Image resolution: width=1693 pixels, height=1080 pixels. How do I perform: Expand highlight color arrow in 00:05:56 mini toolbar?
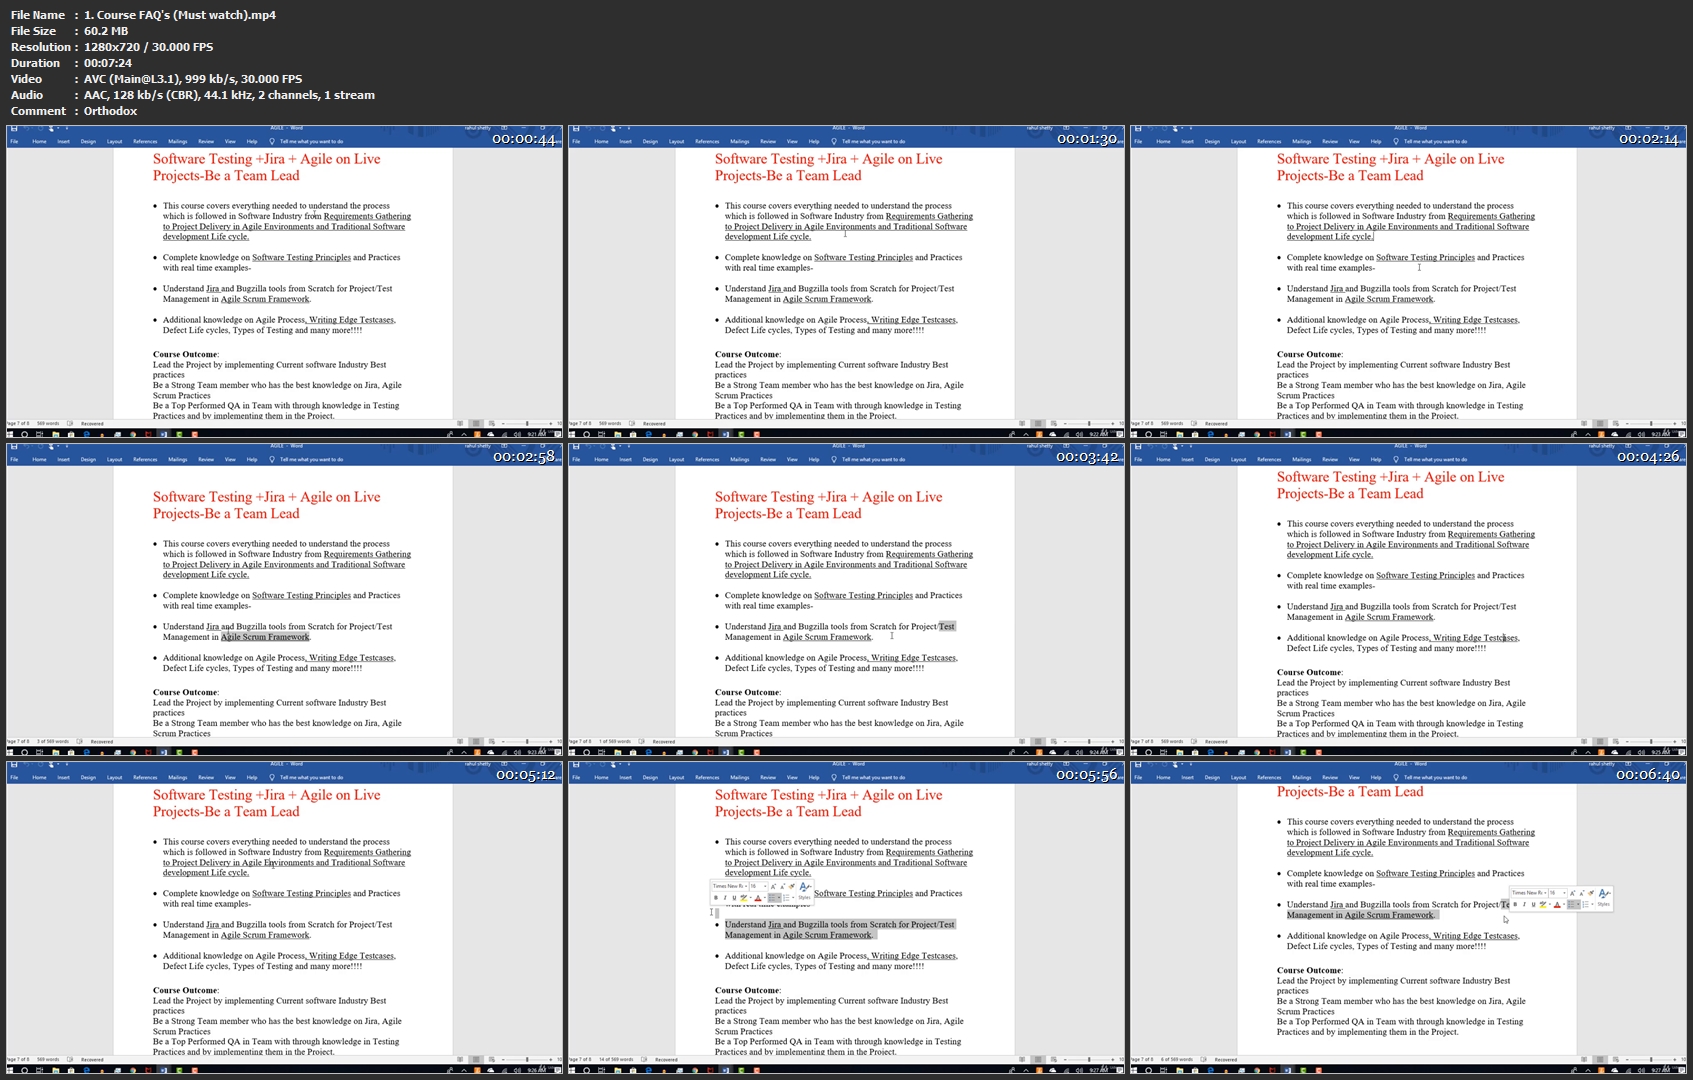(x=751, y=898)
